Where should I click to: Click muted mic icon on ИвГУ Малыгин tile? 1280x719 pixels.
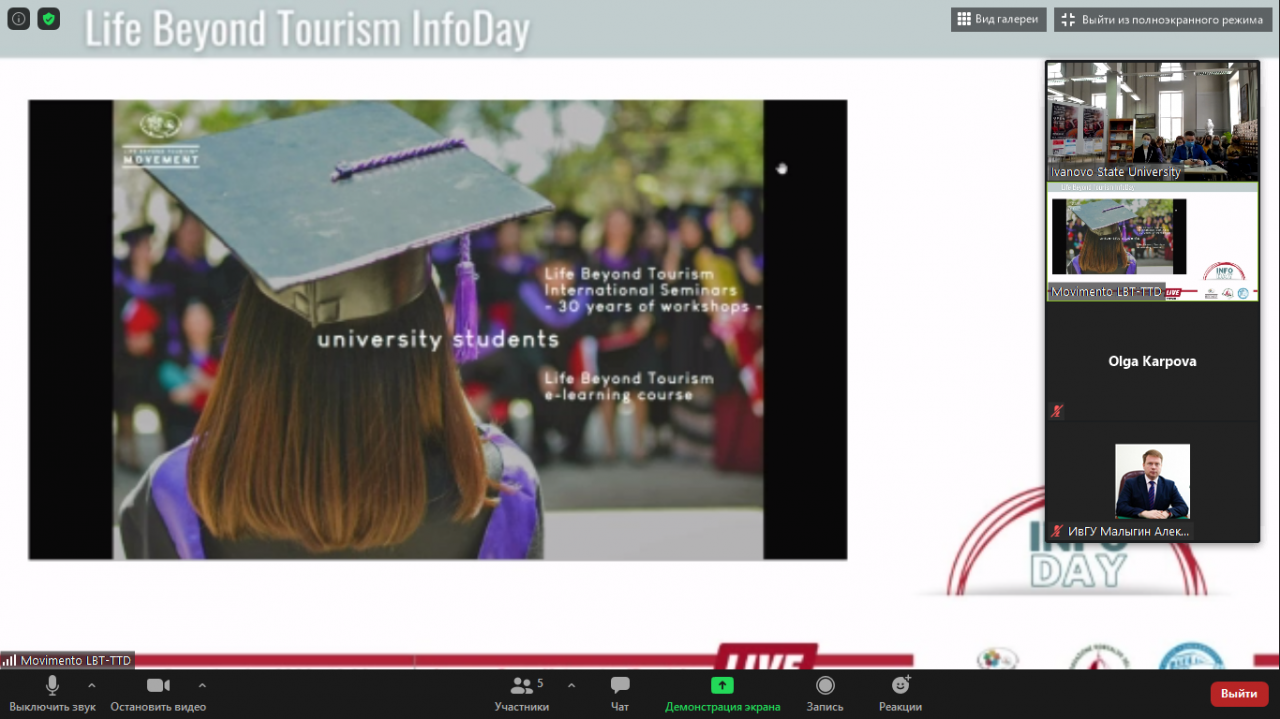tap(1057, 531)
